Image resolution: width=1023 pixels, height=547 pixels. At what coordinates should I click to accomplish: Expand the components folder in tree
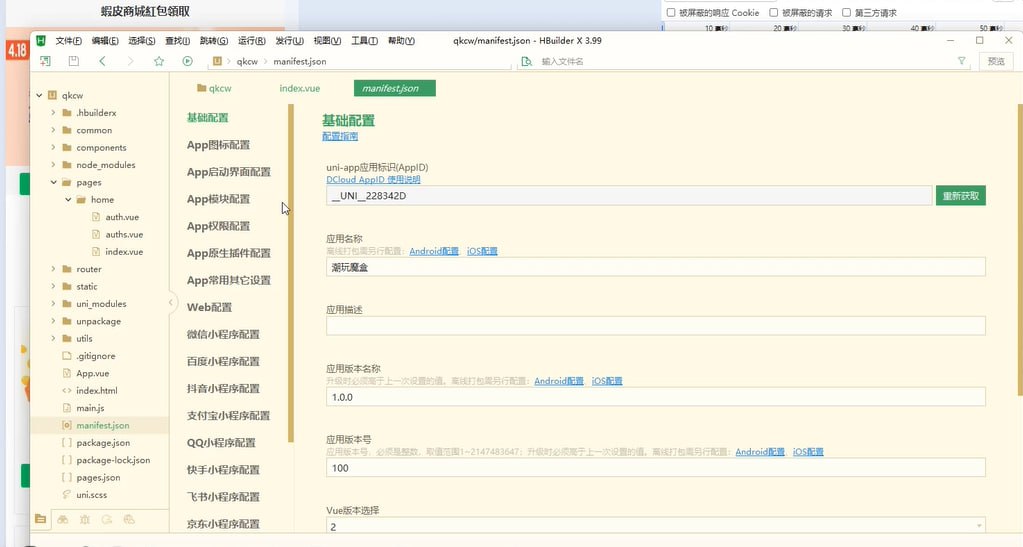click(x=54, y=148)
